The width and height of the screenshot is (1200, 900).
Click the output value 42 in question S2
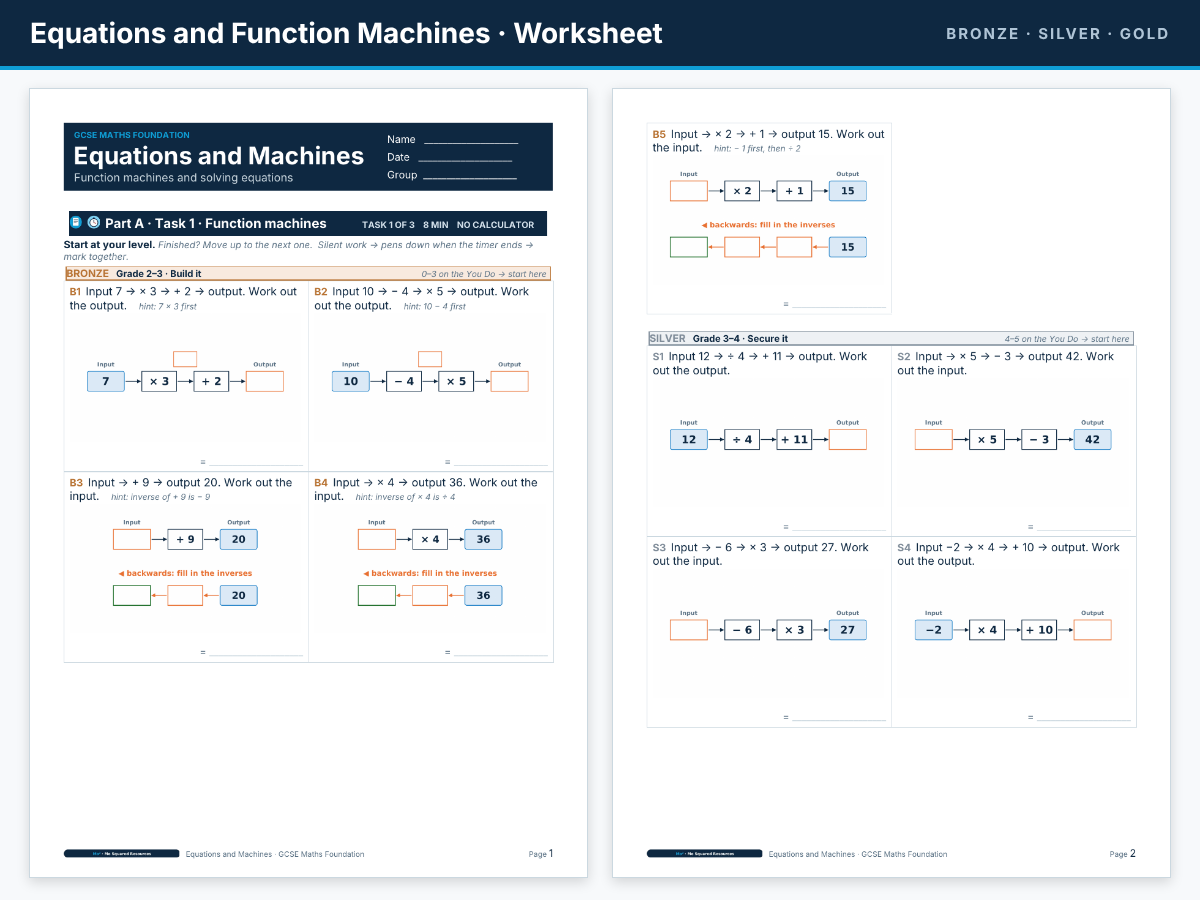(x=1093, y=439)
